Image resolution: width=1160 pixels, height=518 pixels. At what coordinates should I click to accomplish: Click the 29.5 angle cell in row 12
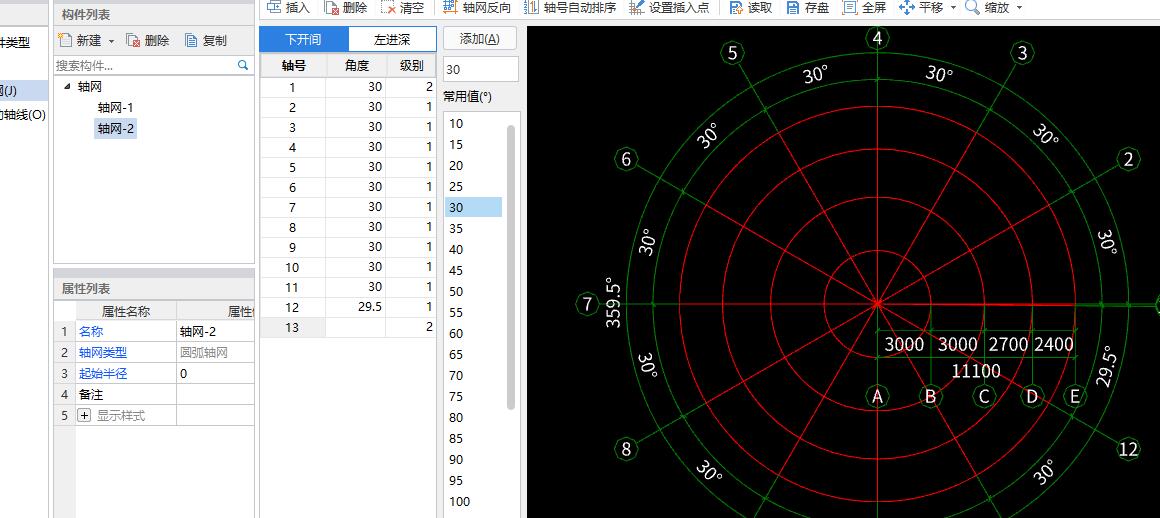click(357, 306)
